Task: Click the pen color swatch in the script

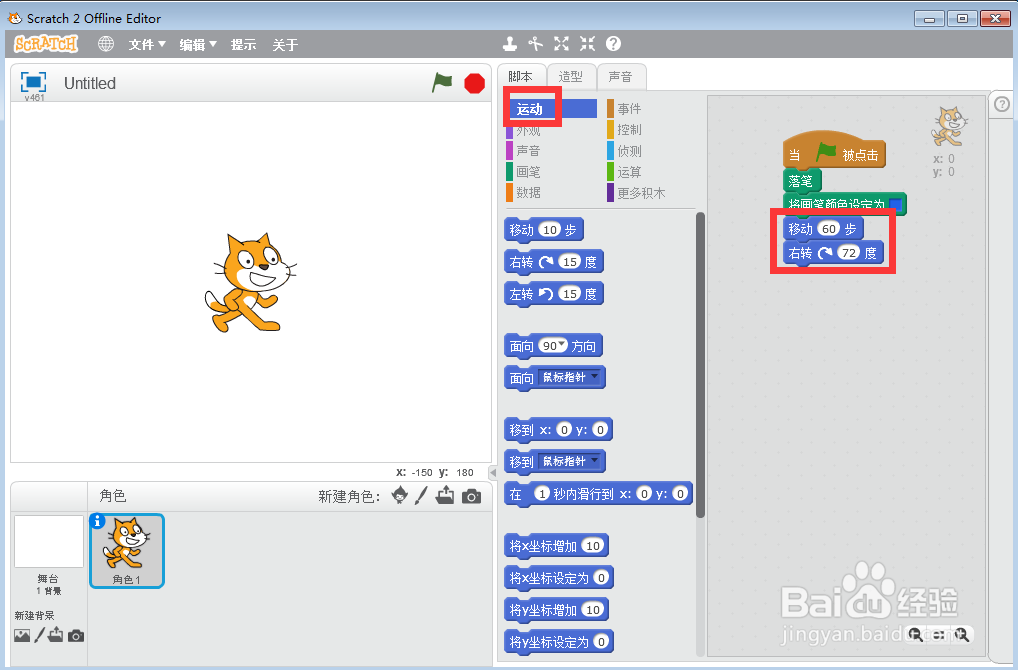Action: (899, 204)
